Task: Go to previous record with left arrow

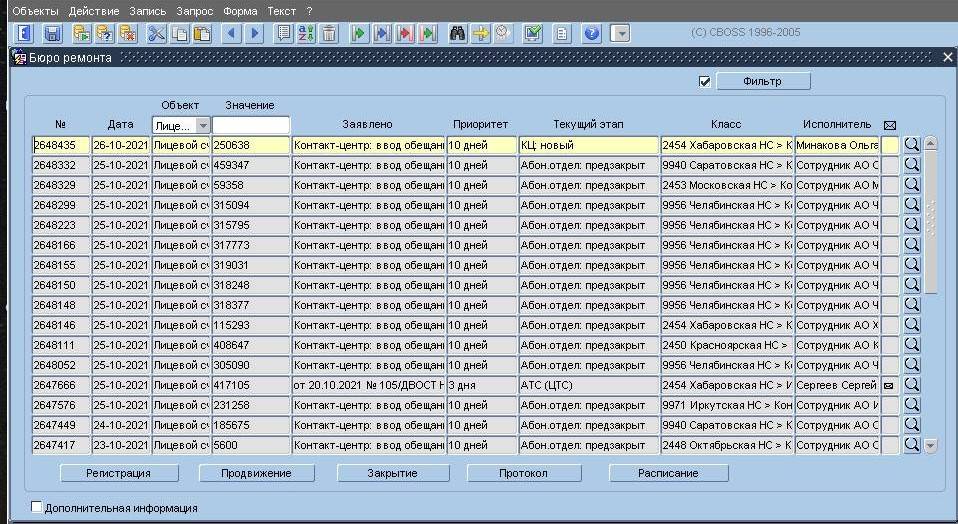Action: coord(232,33)
